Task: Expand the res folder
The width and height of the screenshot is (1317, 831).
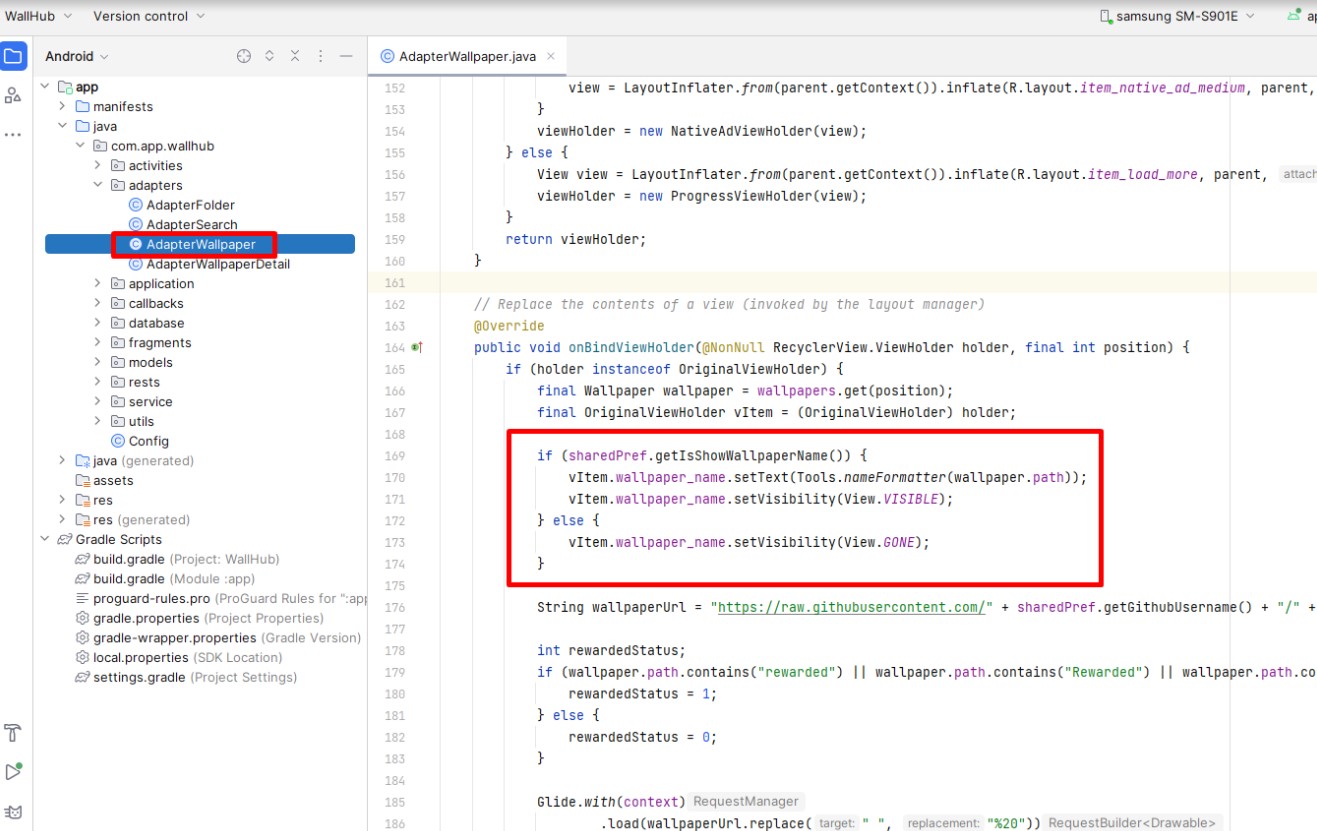Action: click(62, 500)
